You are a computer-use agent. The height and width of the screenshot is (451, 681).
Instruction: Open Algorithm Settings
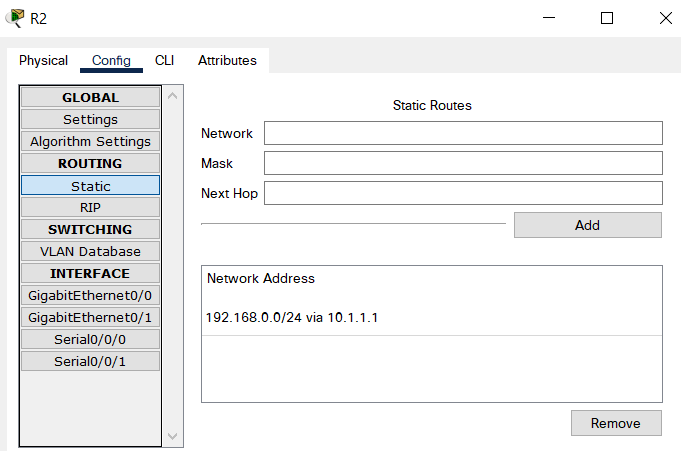90,141
